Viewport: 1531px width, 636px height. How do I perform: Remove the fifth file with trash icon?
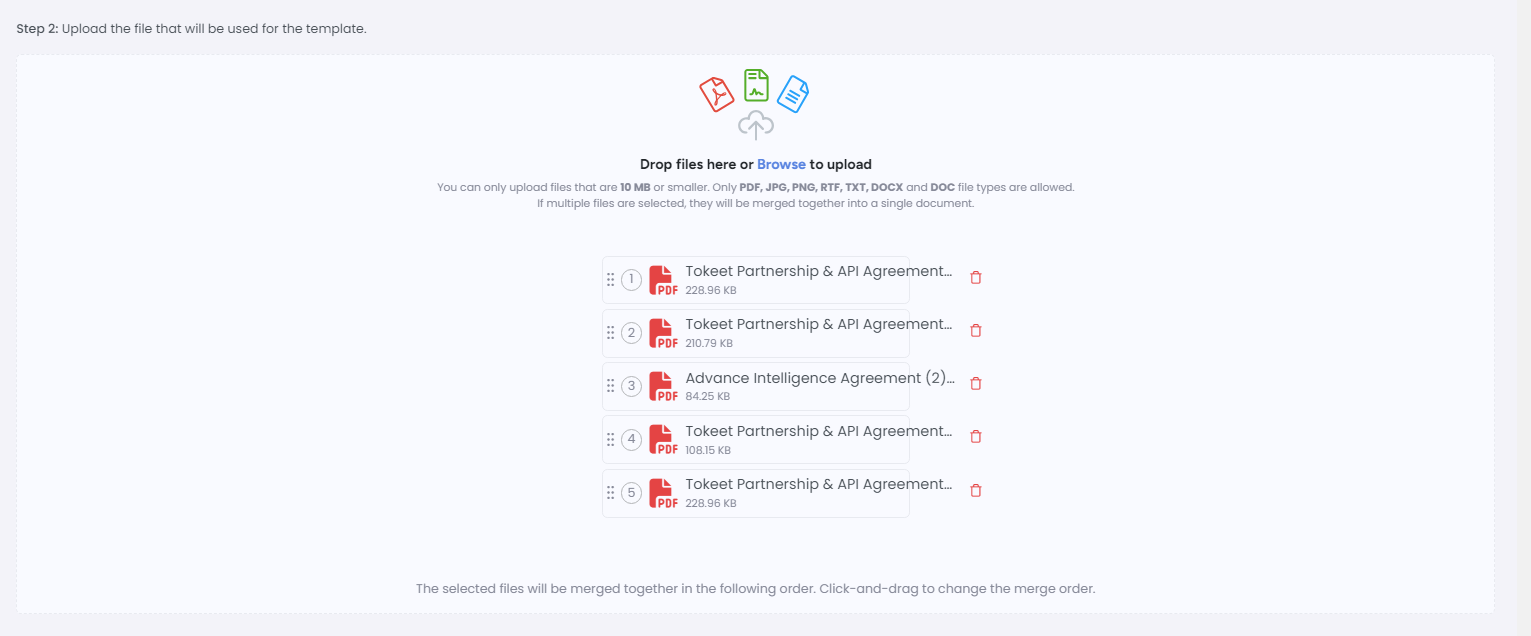coord(976,490)
